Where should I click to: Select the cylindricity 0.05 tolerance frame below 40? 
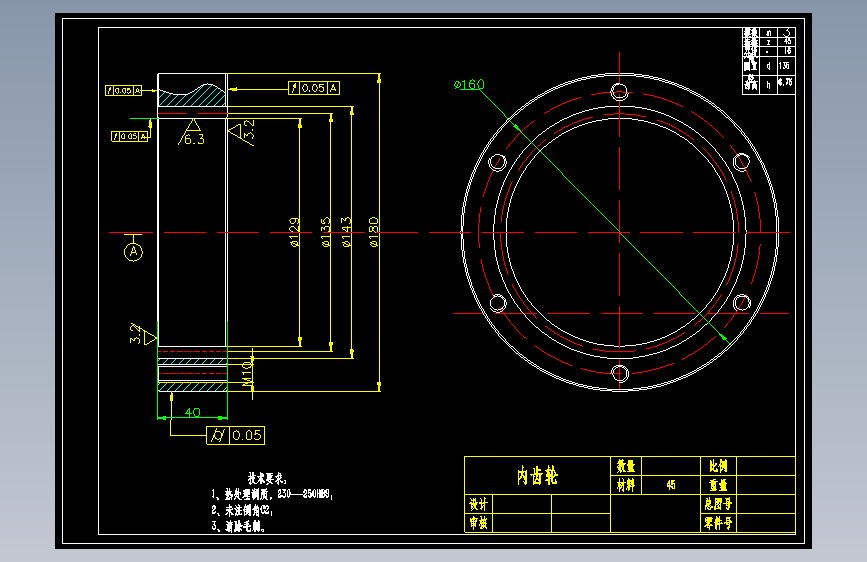pyautogui.click(x=236, y=435)
